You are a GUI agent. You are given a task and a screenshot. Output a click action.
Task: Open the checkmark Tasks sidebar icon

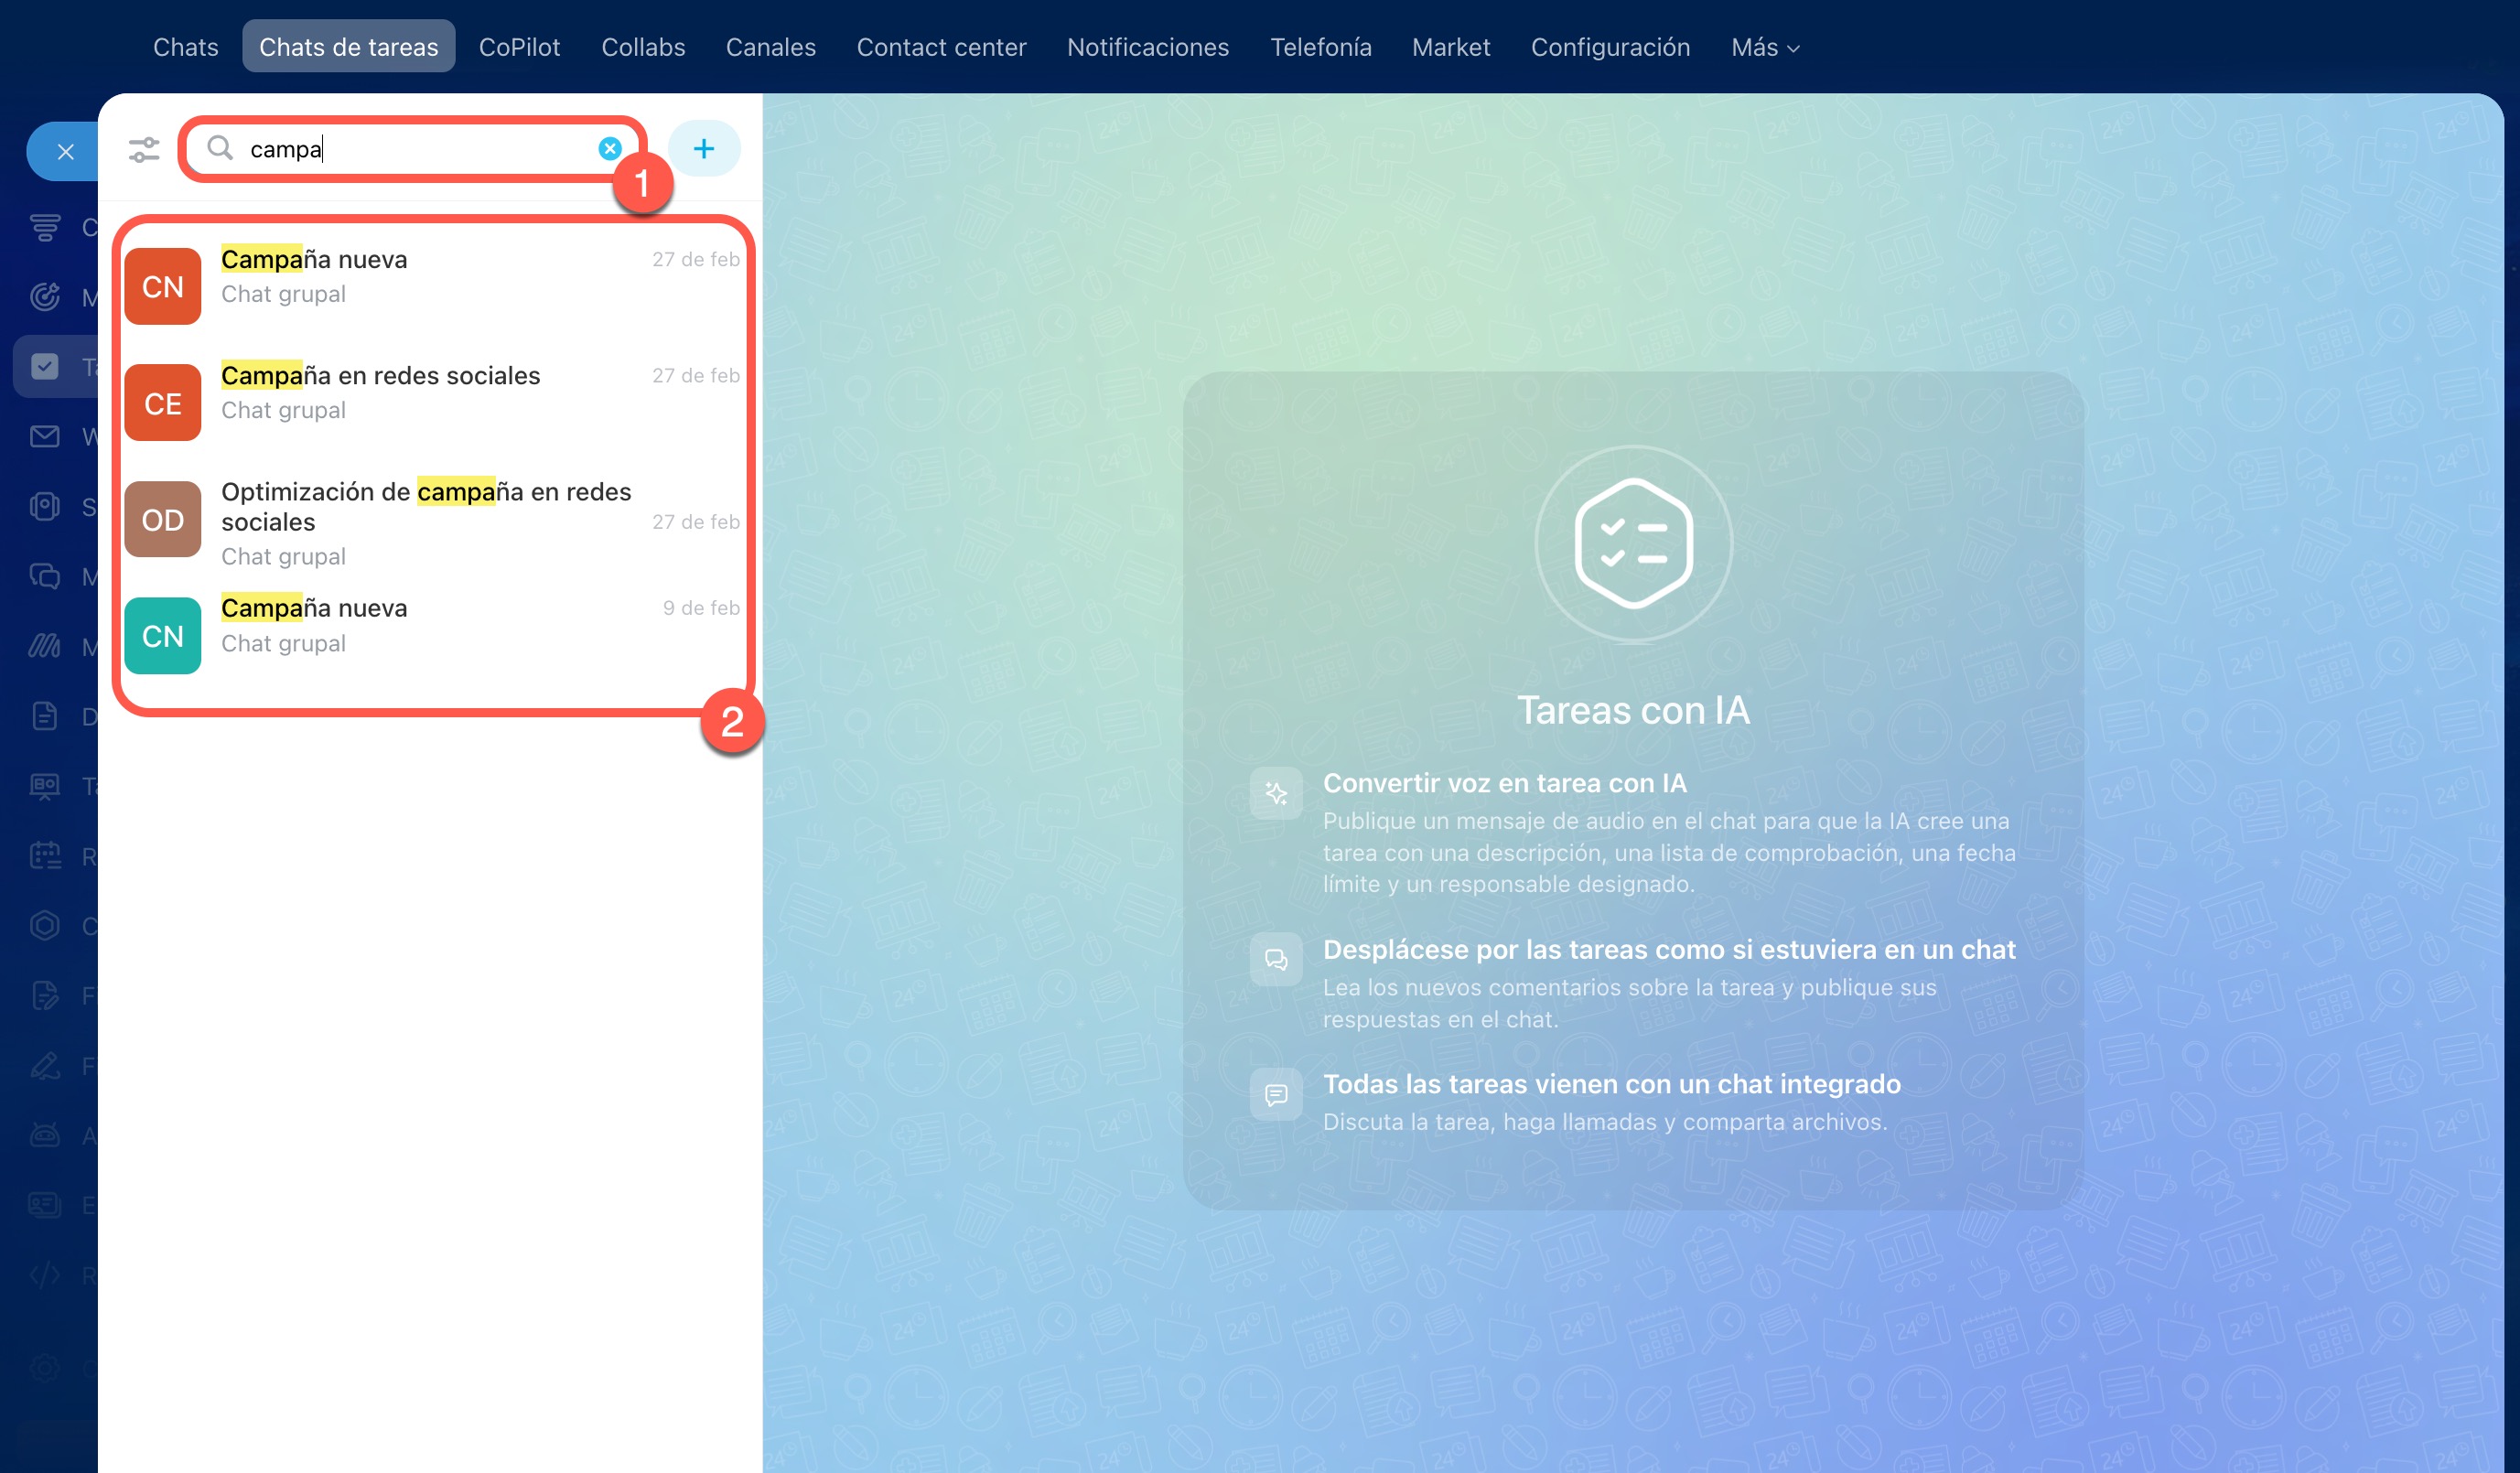point(45,366)
